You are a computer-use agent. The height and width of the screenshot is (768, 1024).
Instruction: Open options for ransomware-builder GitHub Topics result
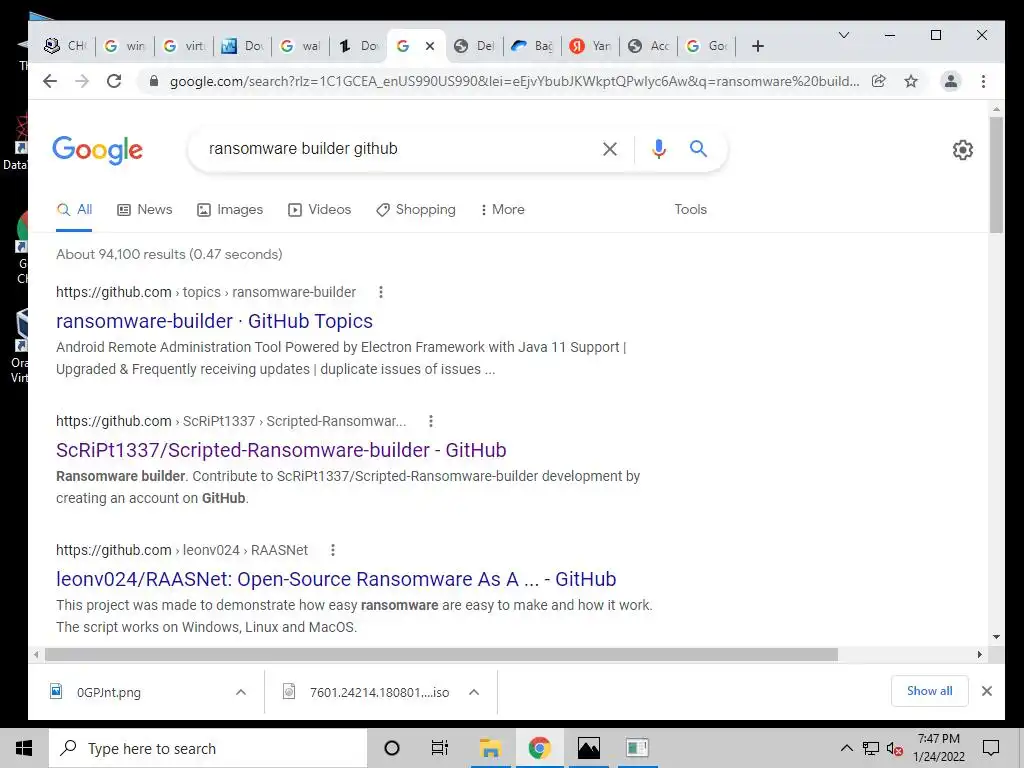(381, 292)
